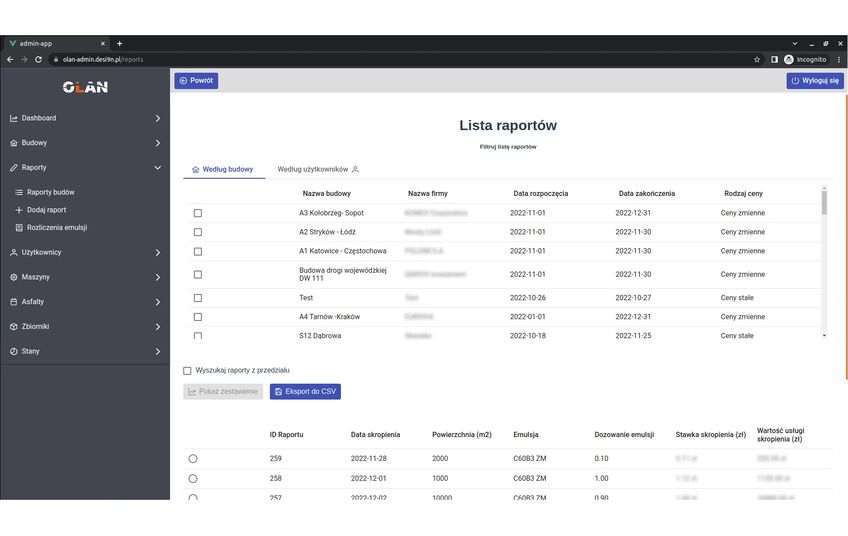Image resolution: width=848 pixels, height=536 pixels.
Task: Click the Filtruj listę raportów text
Action: 508,147
